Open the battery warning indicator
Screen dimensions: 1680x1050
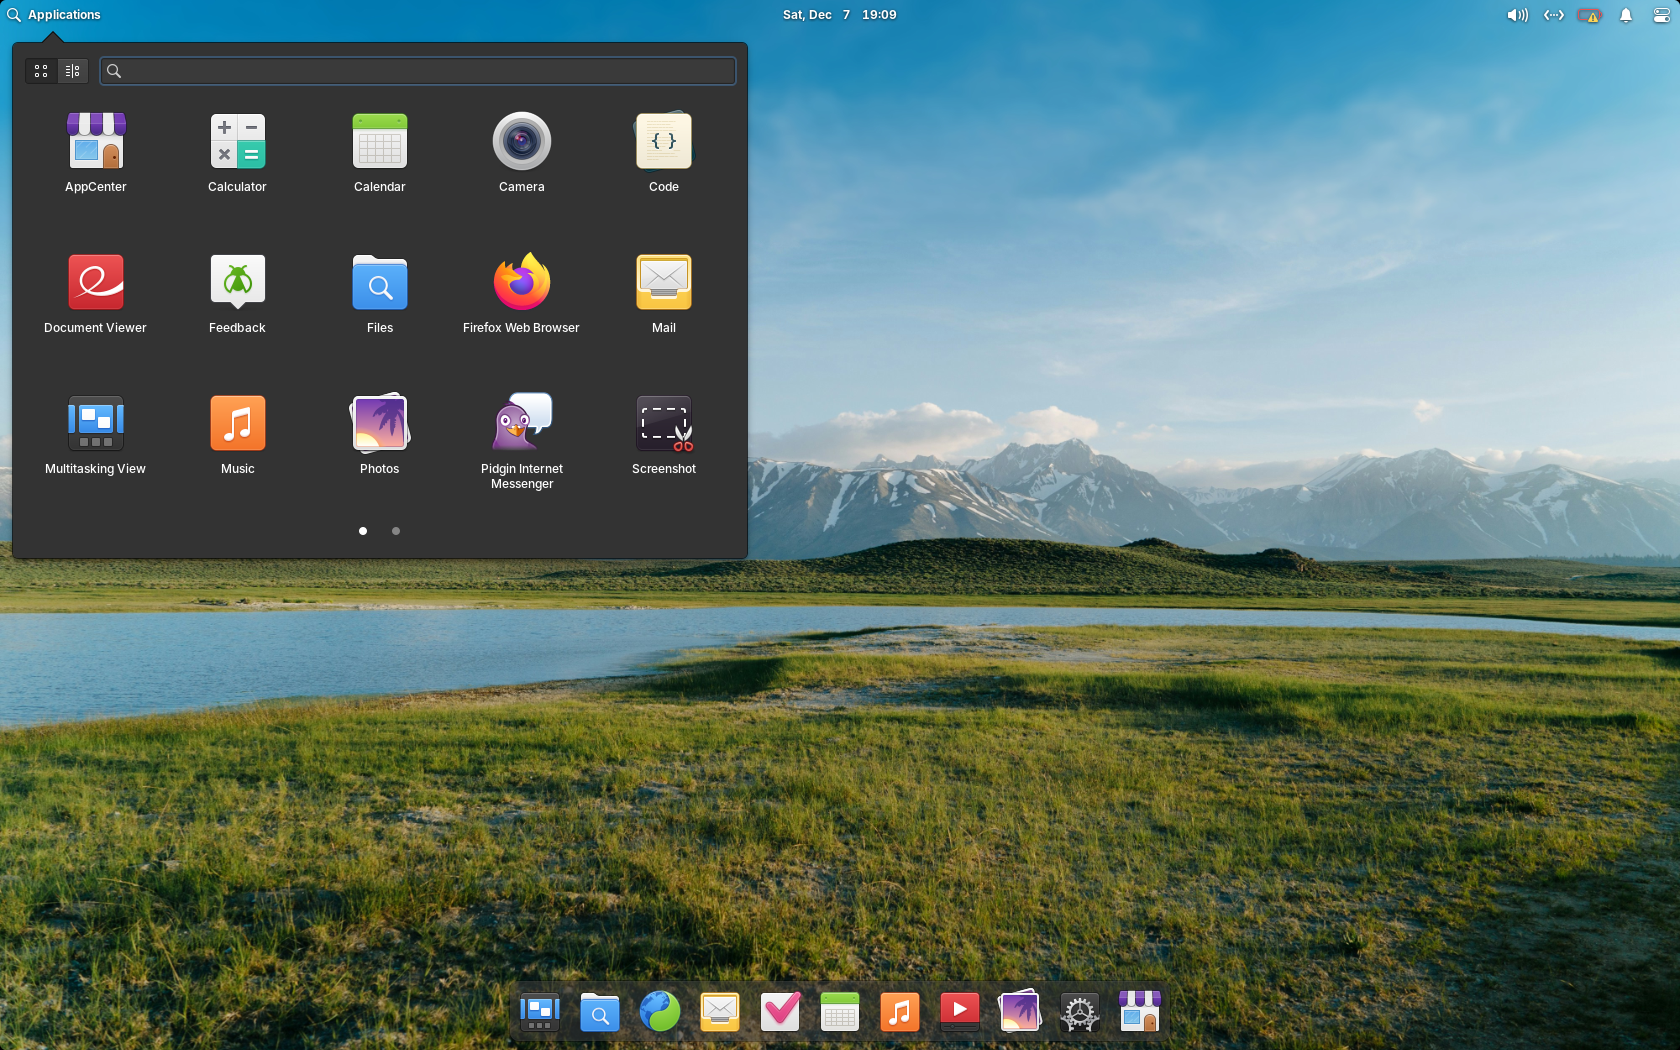[x=1589, y=15]
